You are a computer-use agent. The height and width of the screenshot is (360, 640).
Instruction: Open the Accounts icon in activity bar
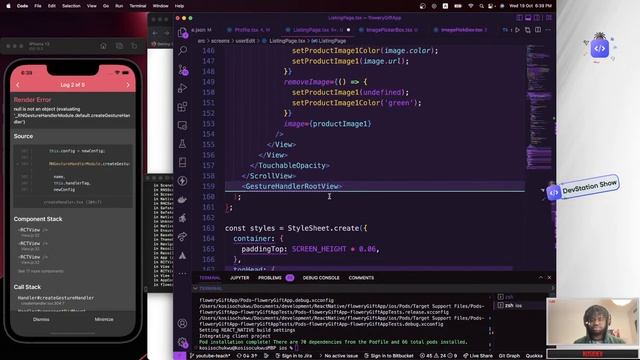coord(182,323)
